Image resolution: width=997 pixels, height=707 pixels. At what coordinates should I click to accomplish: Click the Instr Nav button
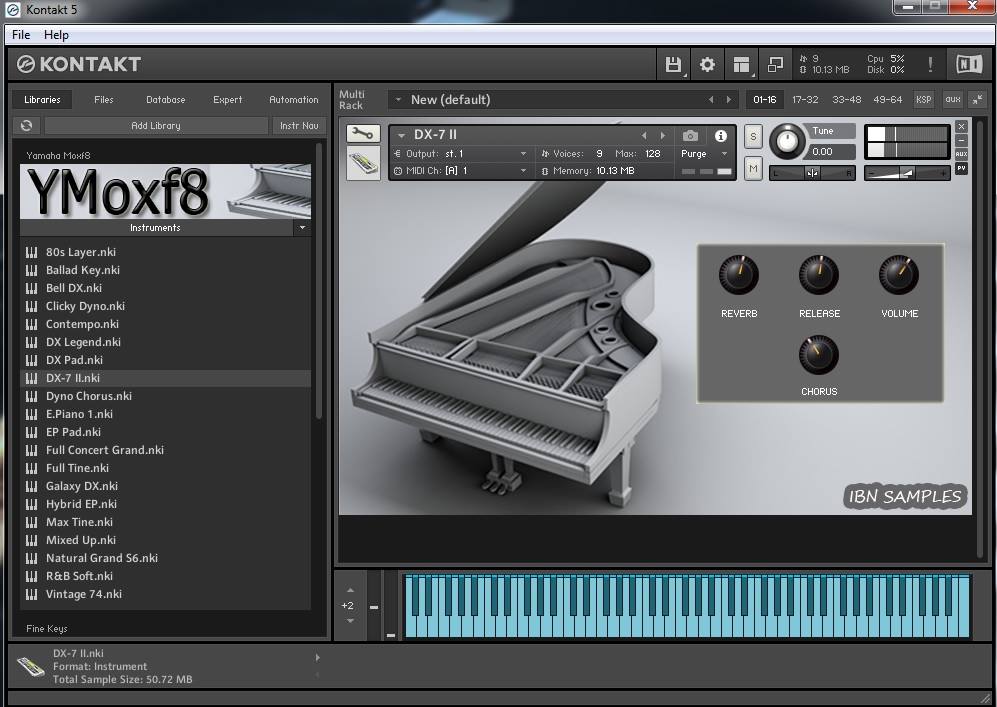(299, 125)
